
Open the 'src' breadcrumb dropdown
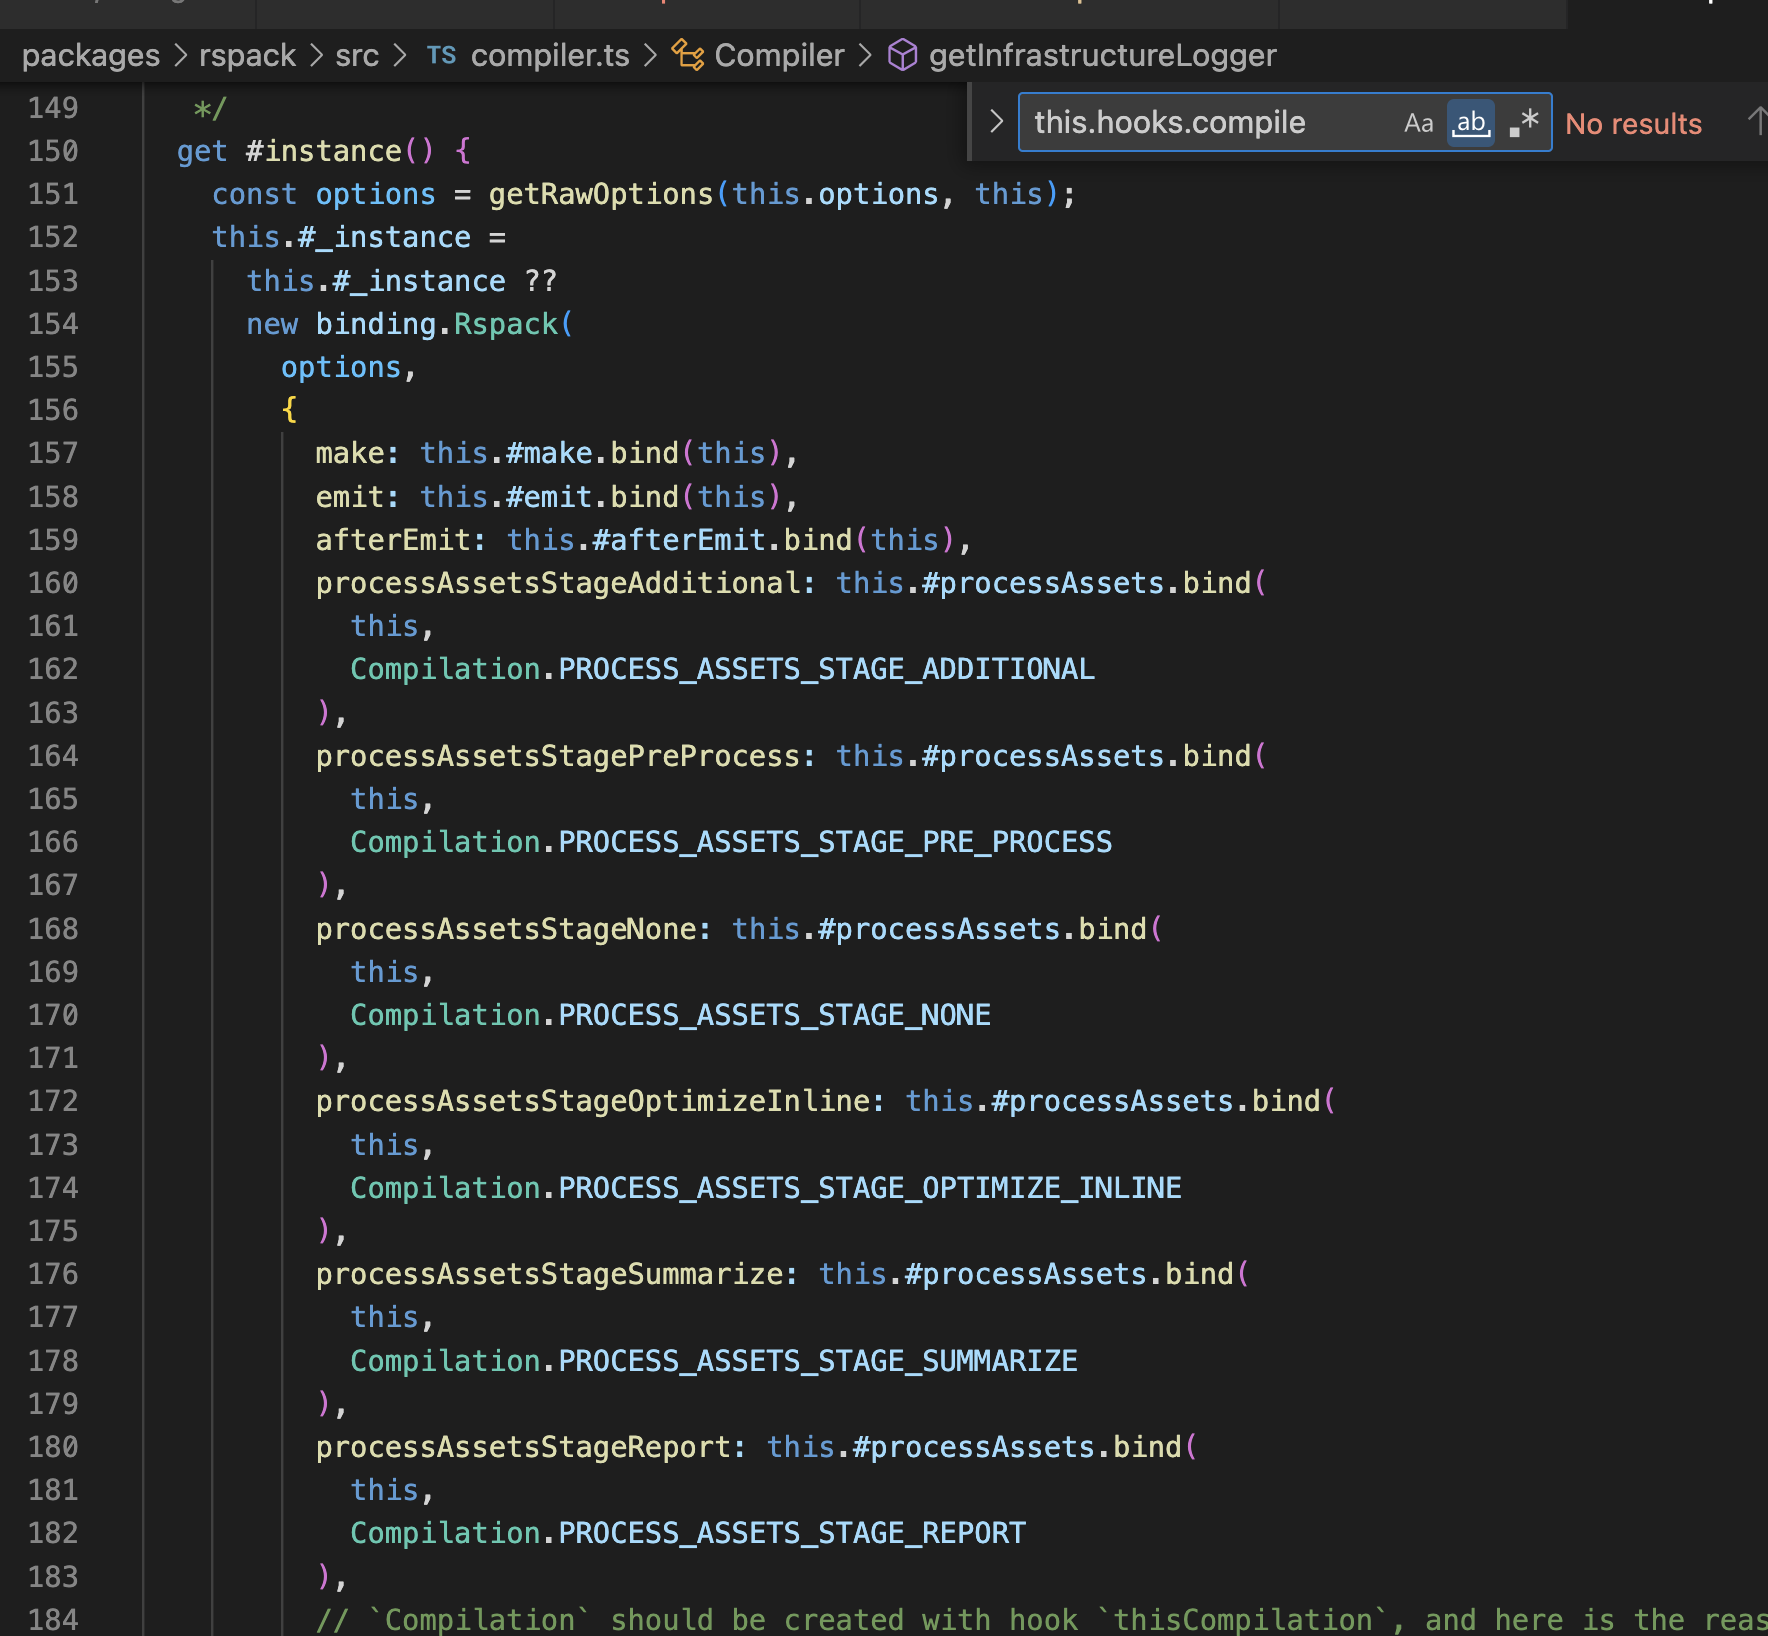356,55
